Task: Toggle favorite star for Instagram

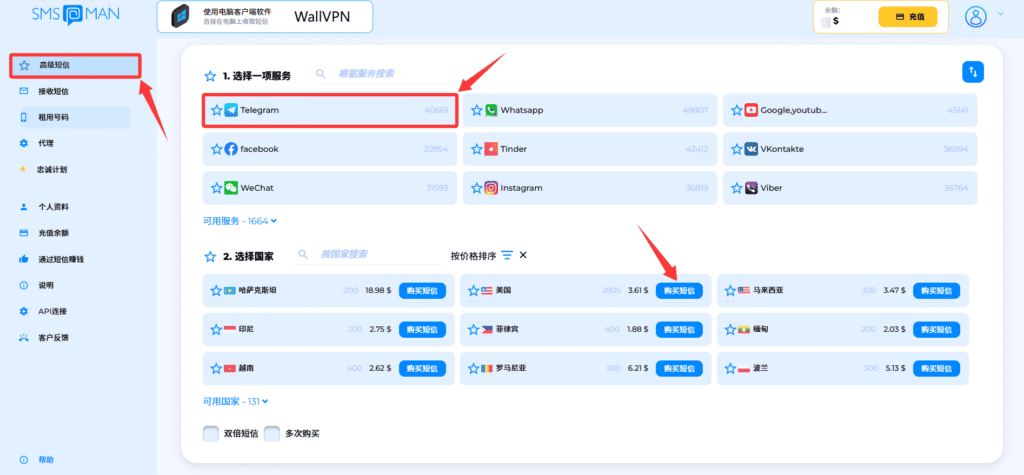Action: pyautogui.click(x=477, y=188)
